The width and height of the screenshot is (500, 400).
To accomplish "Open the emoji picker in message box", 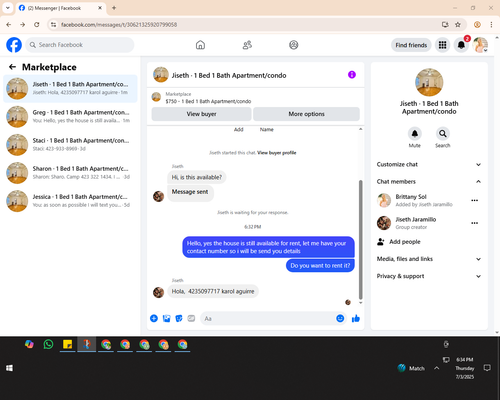I will pos(340,318).
